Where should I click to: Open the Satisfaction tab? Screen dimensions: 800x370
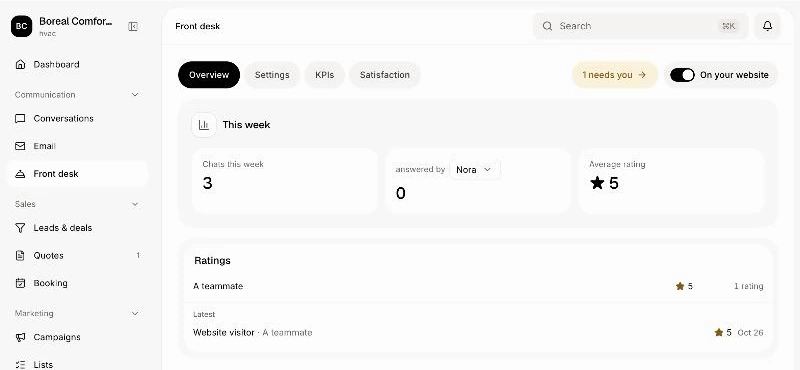pos(385,75)
